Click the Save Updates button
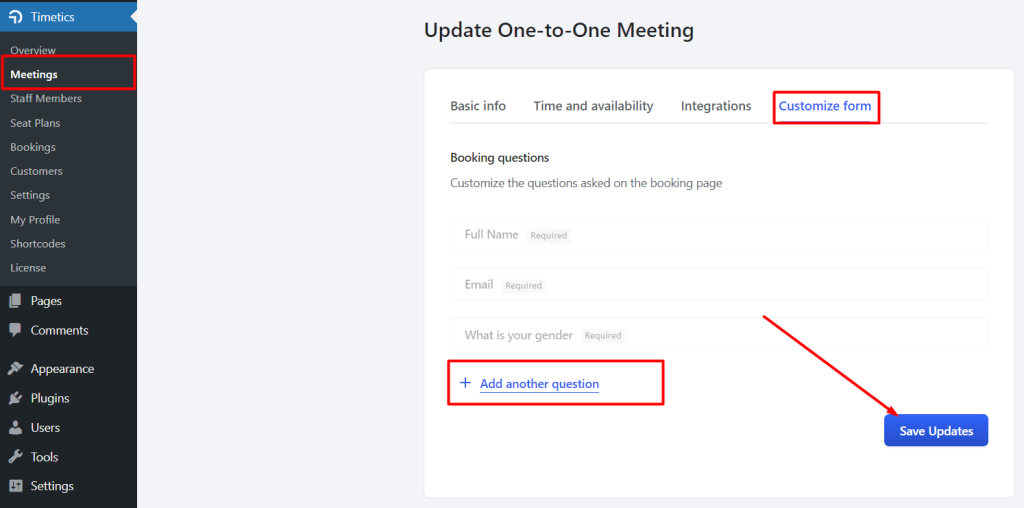Viewport: 1024px width, 508px height. (x=936, y=431)
